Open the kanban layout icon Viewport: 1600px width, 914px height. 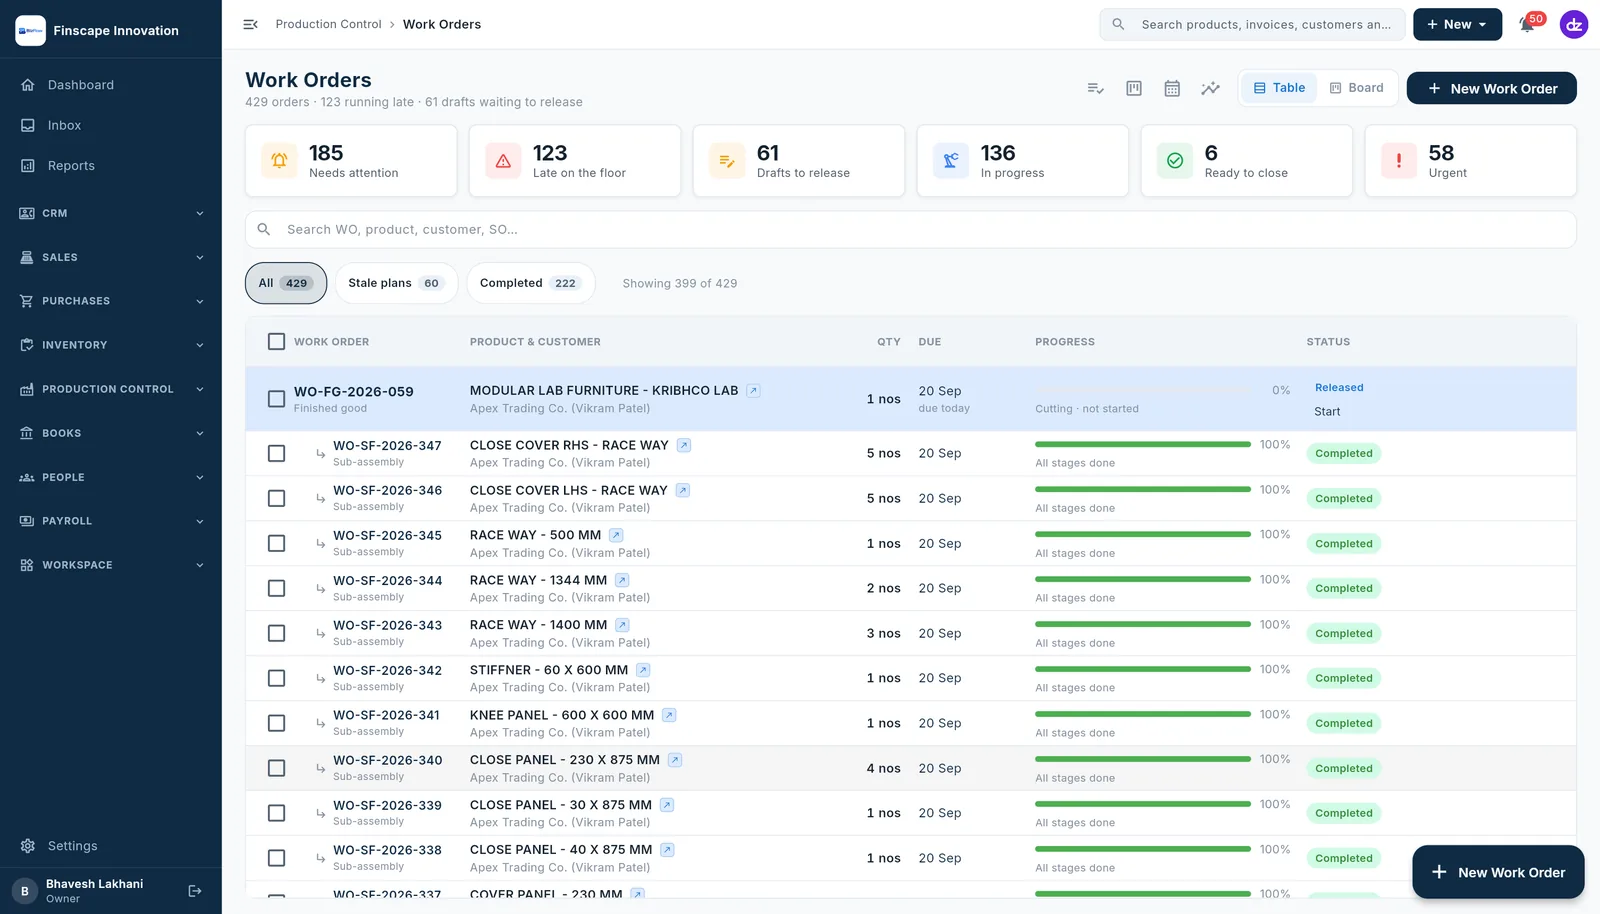[1134, 88]
